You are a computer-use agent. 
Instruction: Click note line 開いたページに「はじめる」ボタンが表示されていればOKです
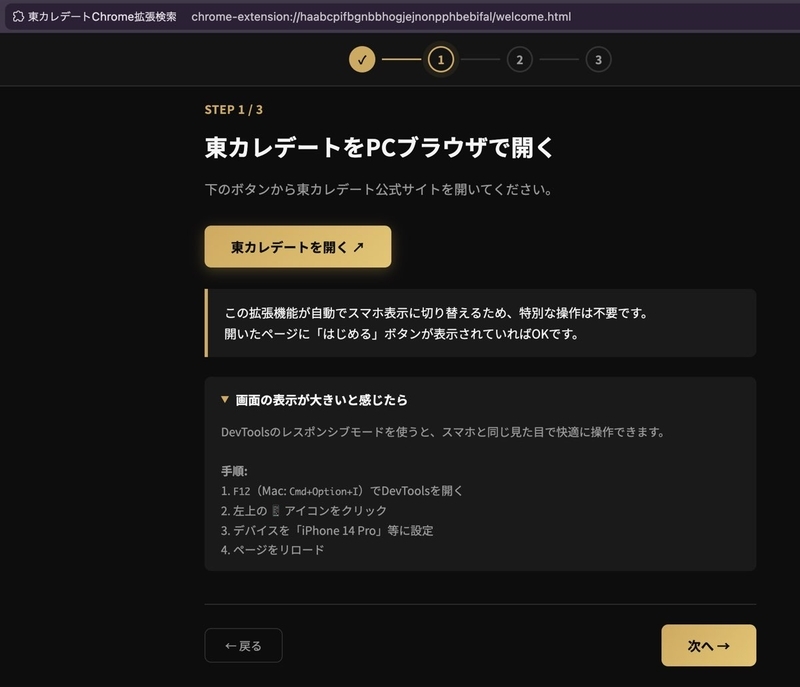tap(402, 334)
